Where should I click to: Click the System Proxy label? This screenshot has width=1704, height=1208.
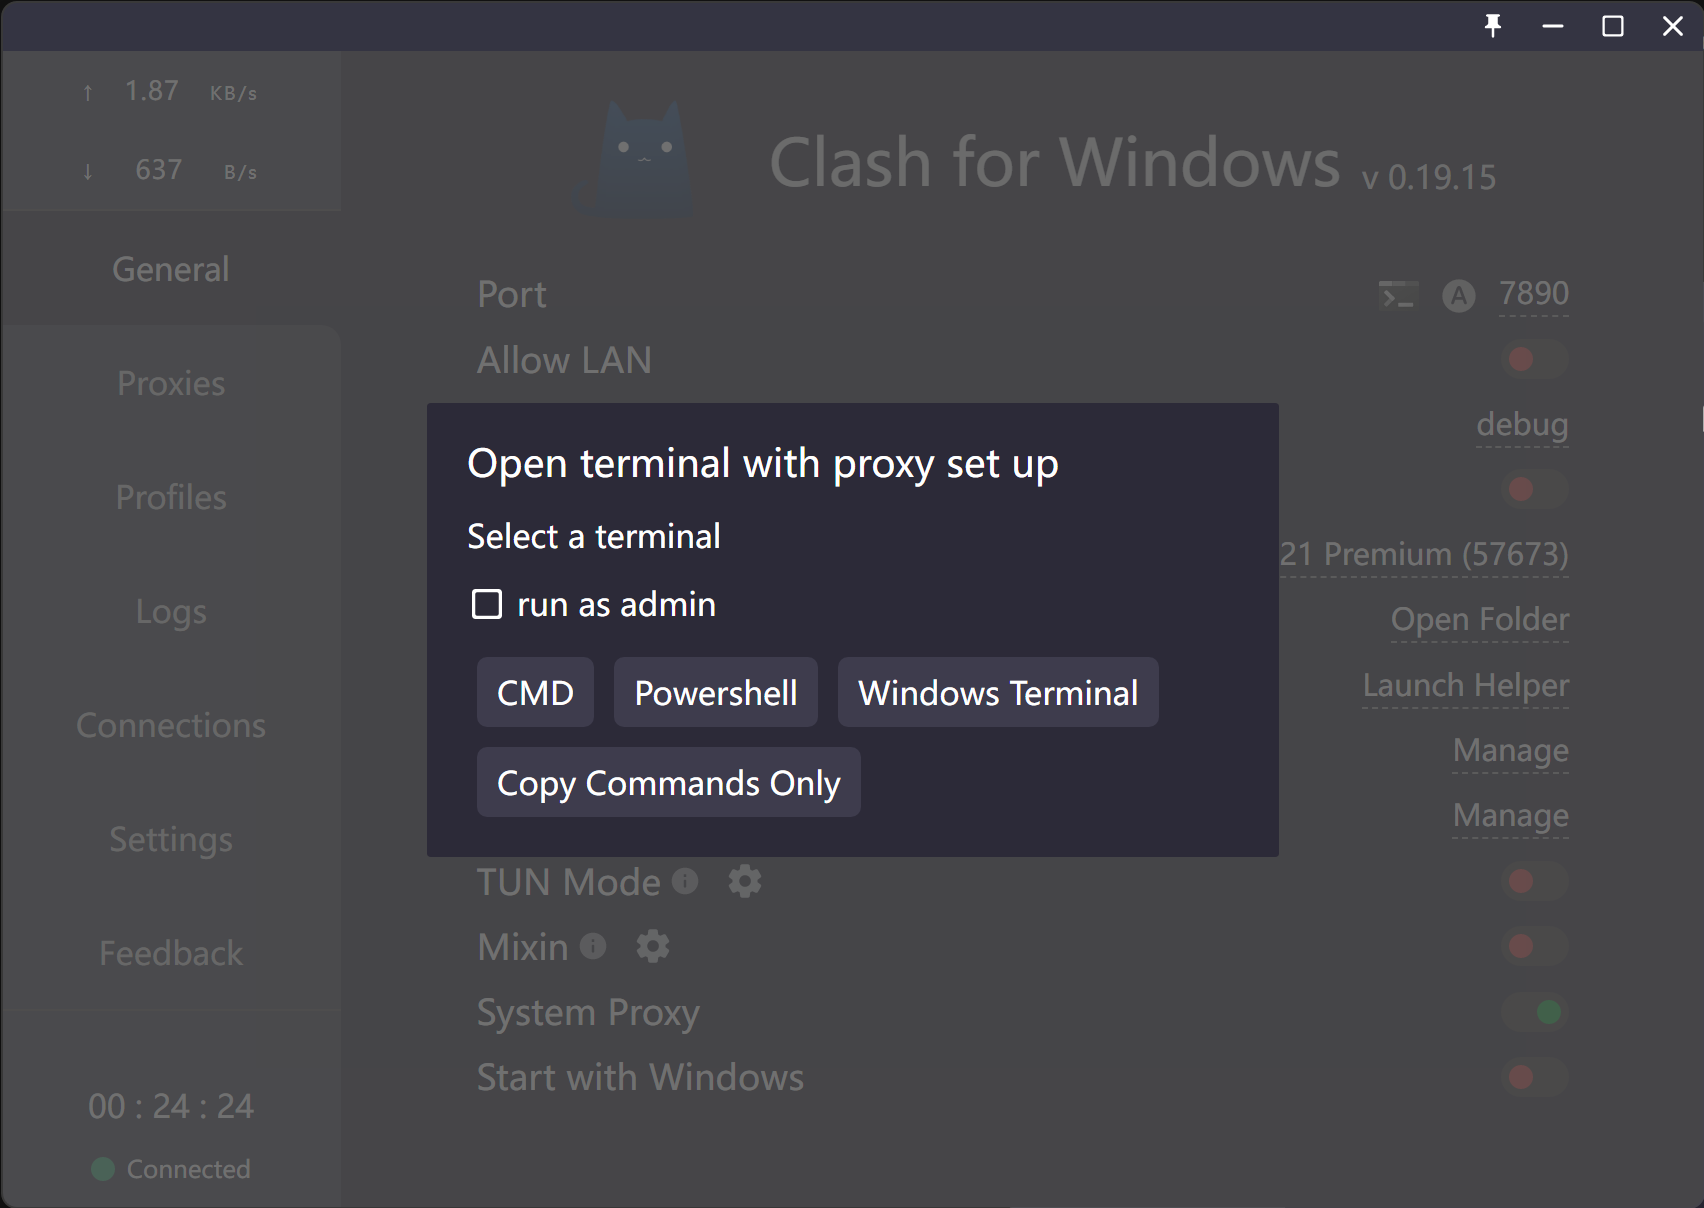(x=588, y=1013)
